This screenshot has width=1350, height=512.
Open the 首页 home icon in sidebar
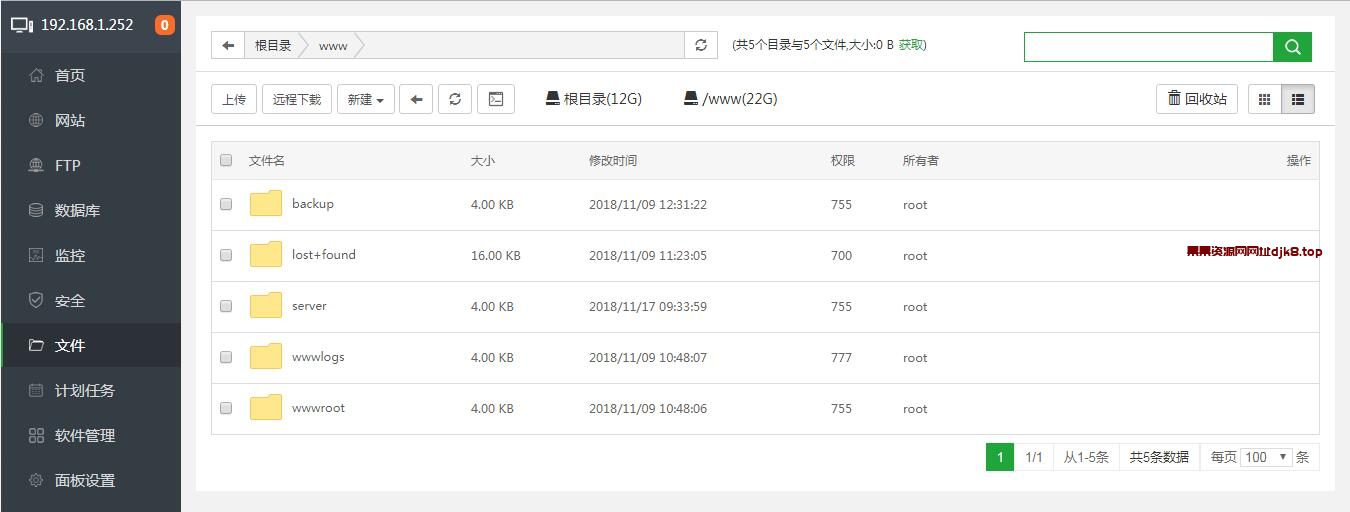37,75
